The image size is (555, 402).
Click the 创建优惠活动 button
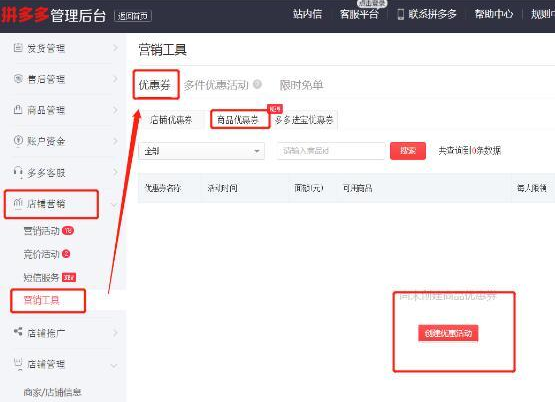coord(448,333)
